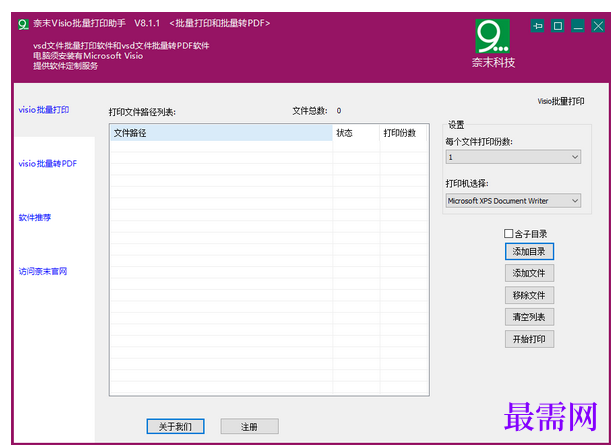Enable the 含子目录 checkbox
This screenshot has width=616, height=448.
click(508, 233)
